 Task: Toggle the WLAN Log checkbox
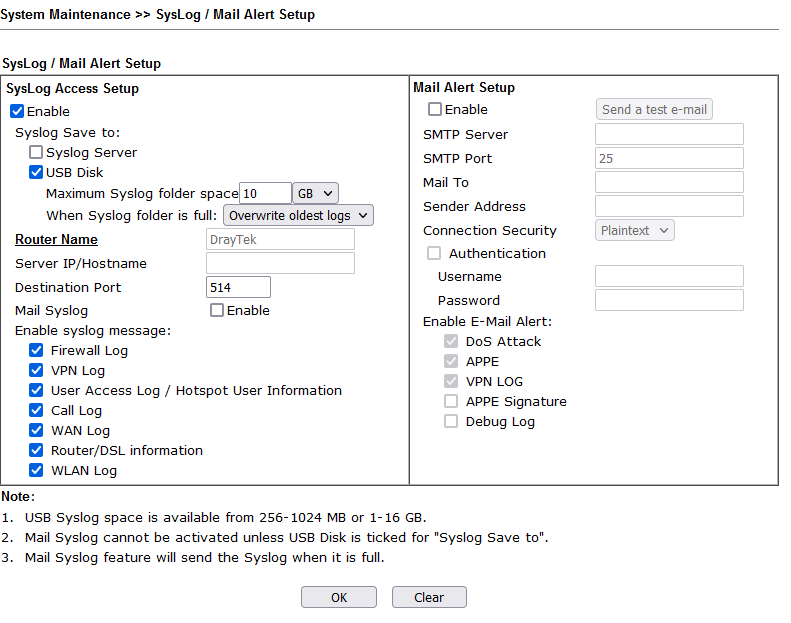pyautogui.click(x=36, y=470)
